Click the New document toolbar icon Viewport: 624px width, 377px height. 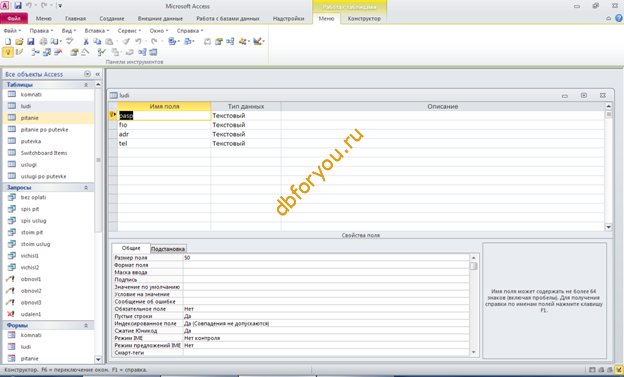pos(8,41)
